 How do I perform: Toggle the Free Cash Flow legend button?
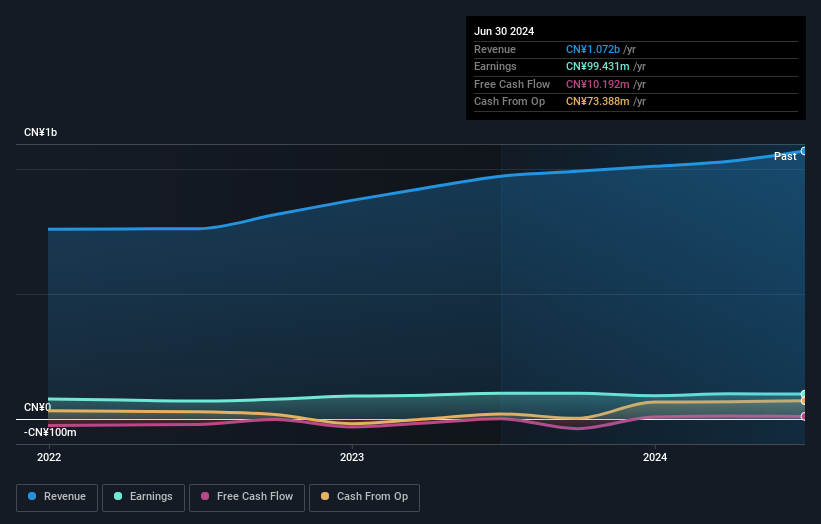(x=247, y=497)
